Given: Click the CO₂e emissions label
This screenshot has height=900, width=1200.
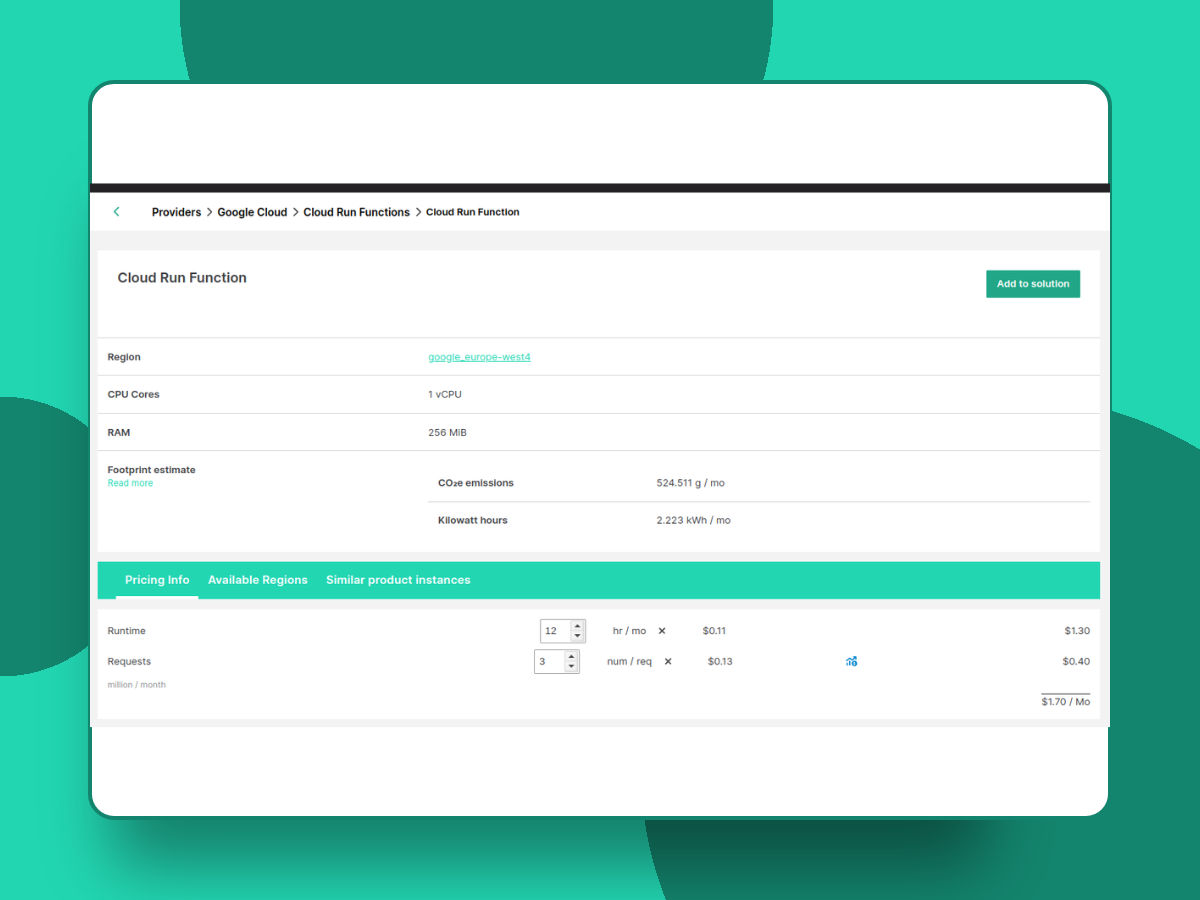Looking at the screenshot, I should [x=476, y=483].
